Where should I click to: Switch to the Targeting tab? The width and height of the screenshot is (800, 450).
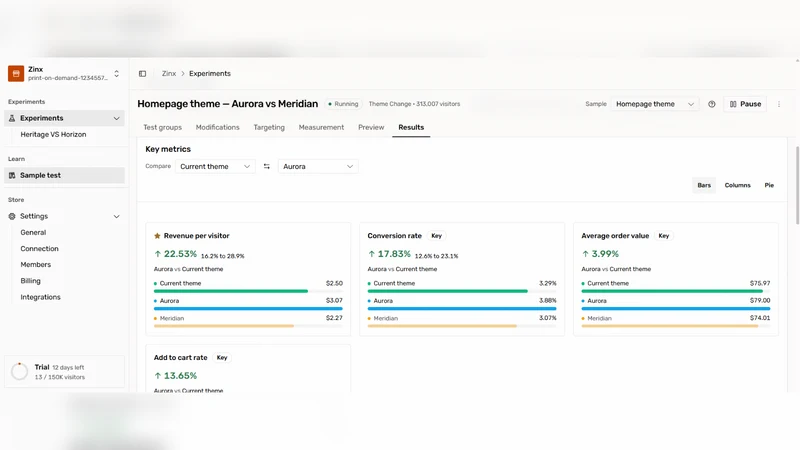point(269,128)
